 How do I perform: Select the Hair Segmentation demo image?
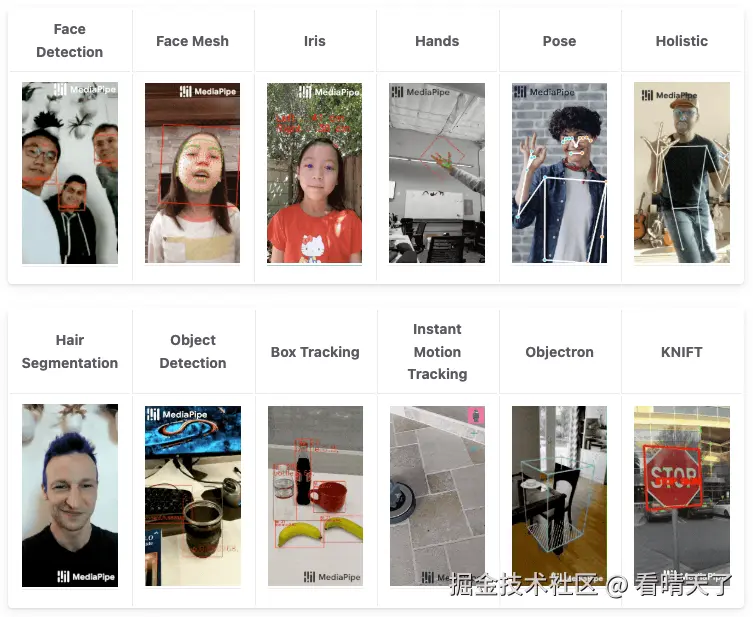pos(70,495)
